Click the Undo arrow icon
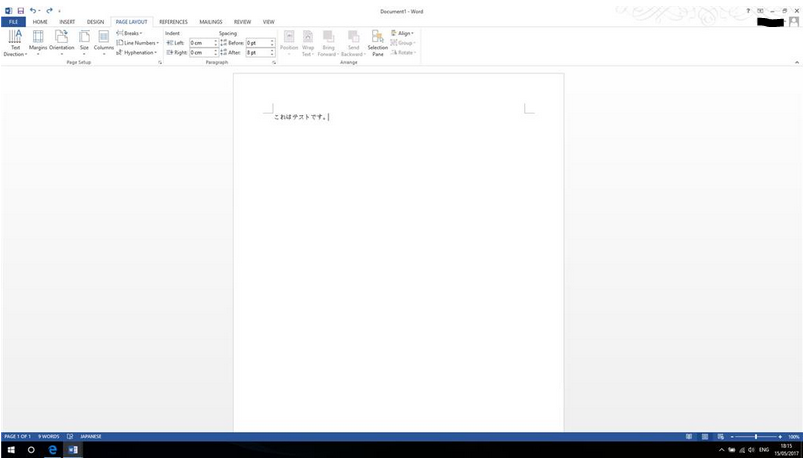This screenshot has height=462, width=804. pos(33,11)
